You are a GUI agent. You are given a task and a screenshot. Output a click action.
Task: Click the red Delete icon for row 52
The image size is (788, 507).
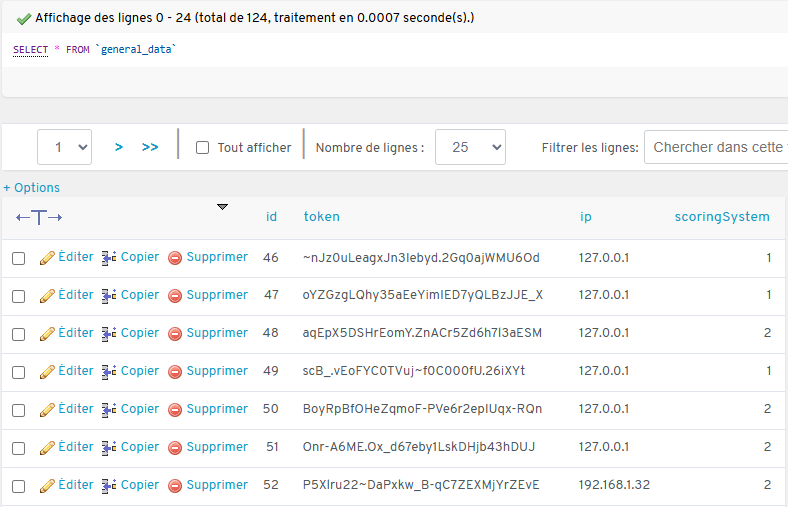click(x=175, y=486)
